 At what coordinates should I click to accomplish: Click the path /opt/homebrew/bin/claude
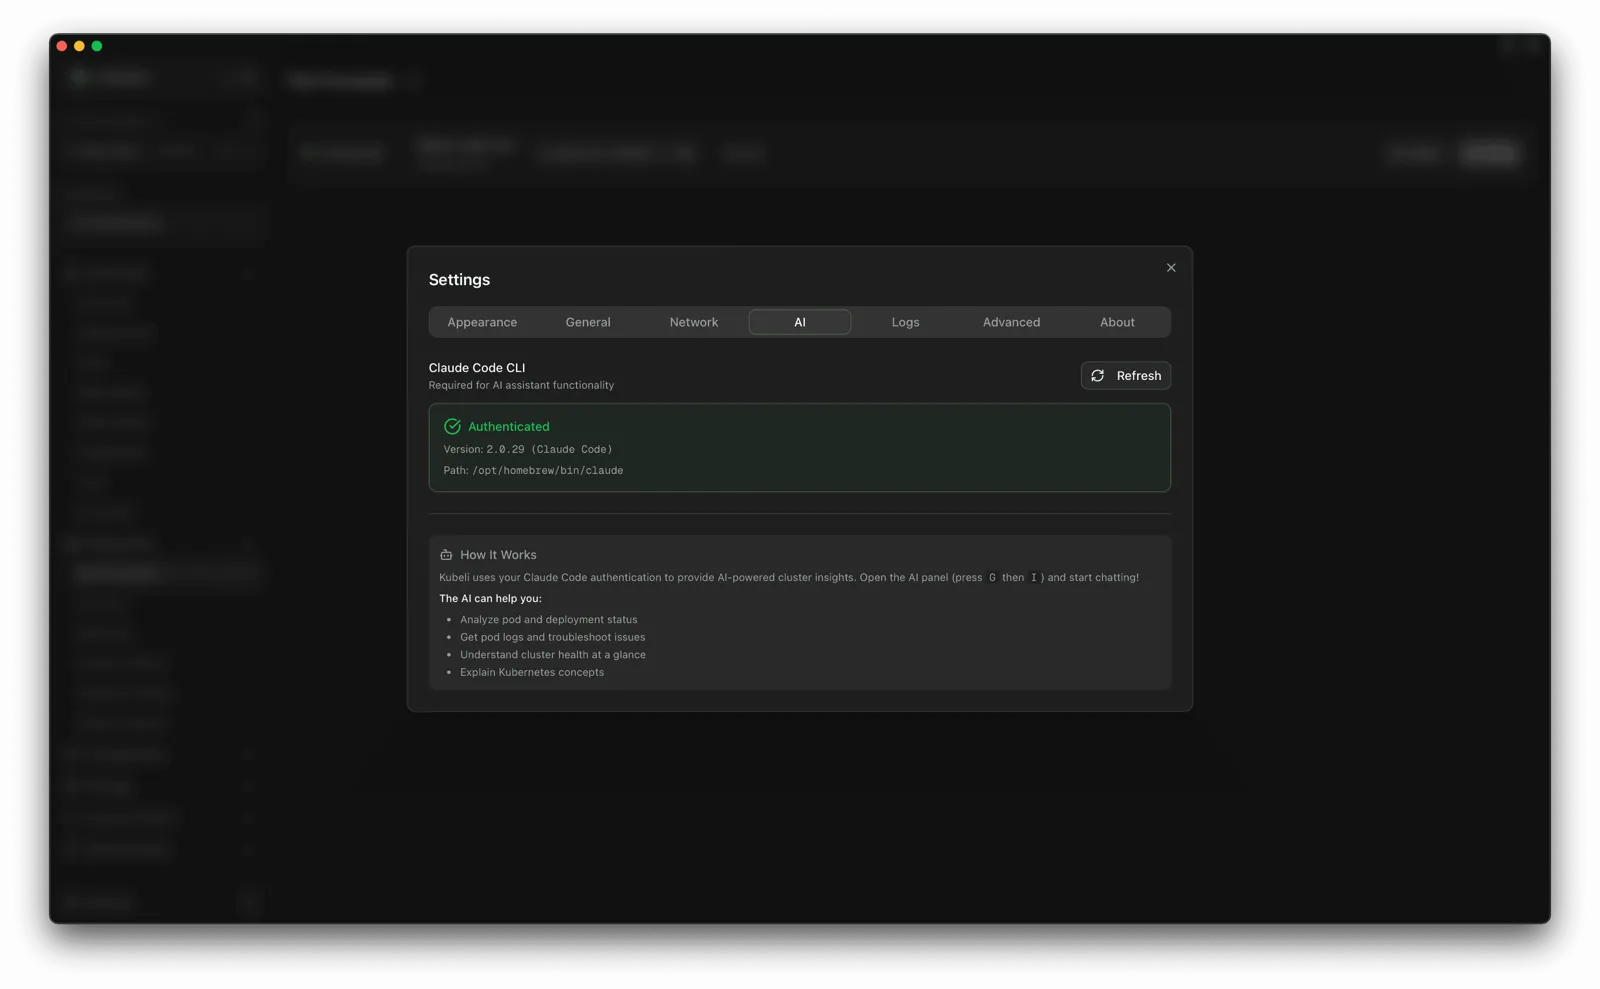tap(548, 471)
